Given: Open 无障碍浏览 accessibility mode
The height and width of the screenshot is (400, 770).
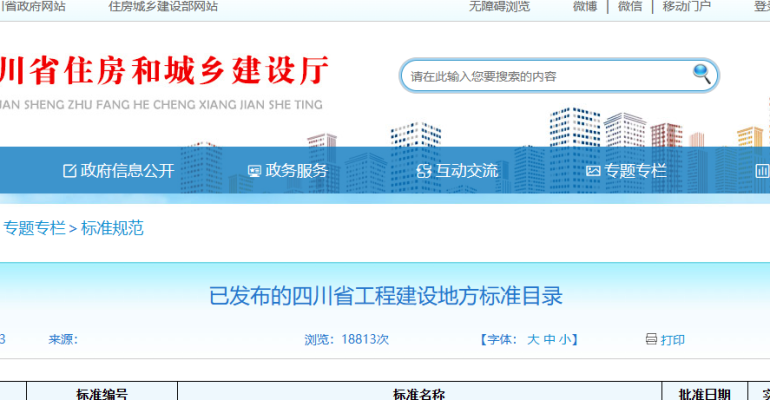Looking at the screenshot, I should pos(499,6).
